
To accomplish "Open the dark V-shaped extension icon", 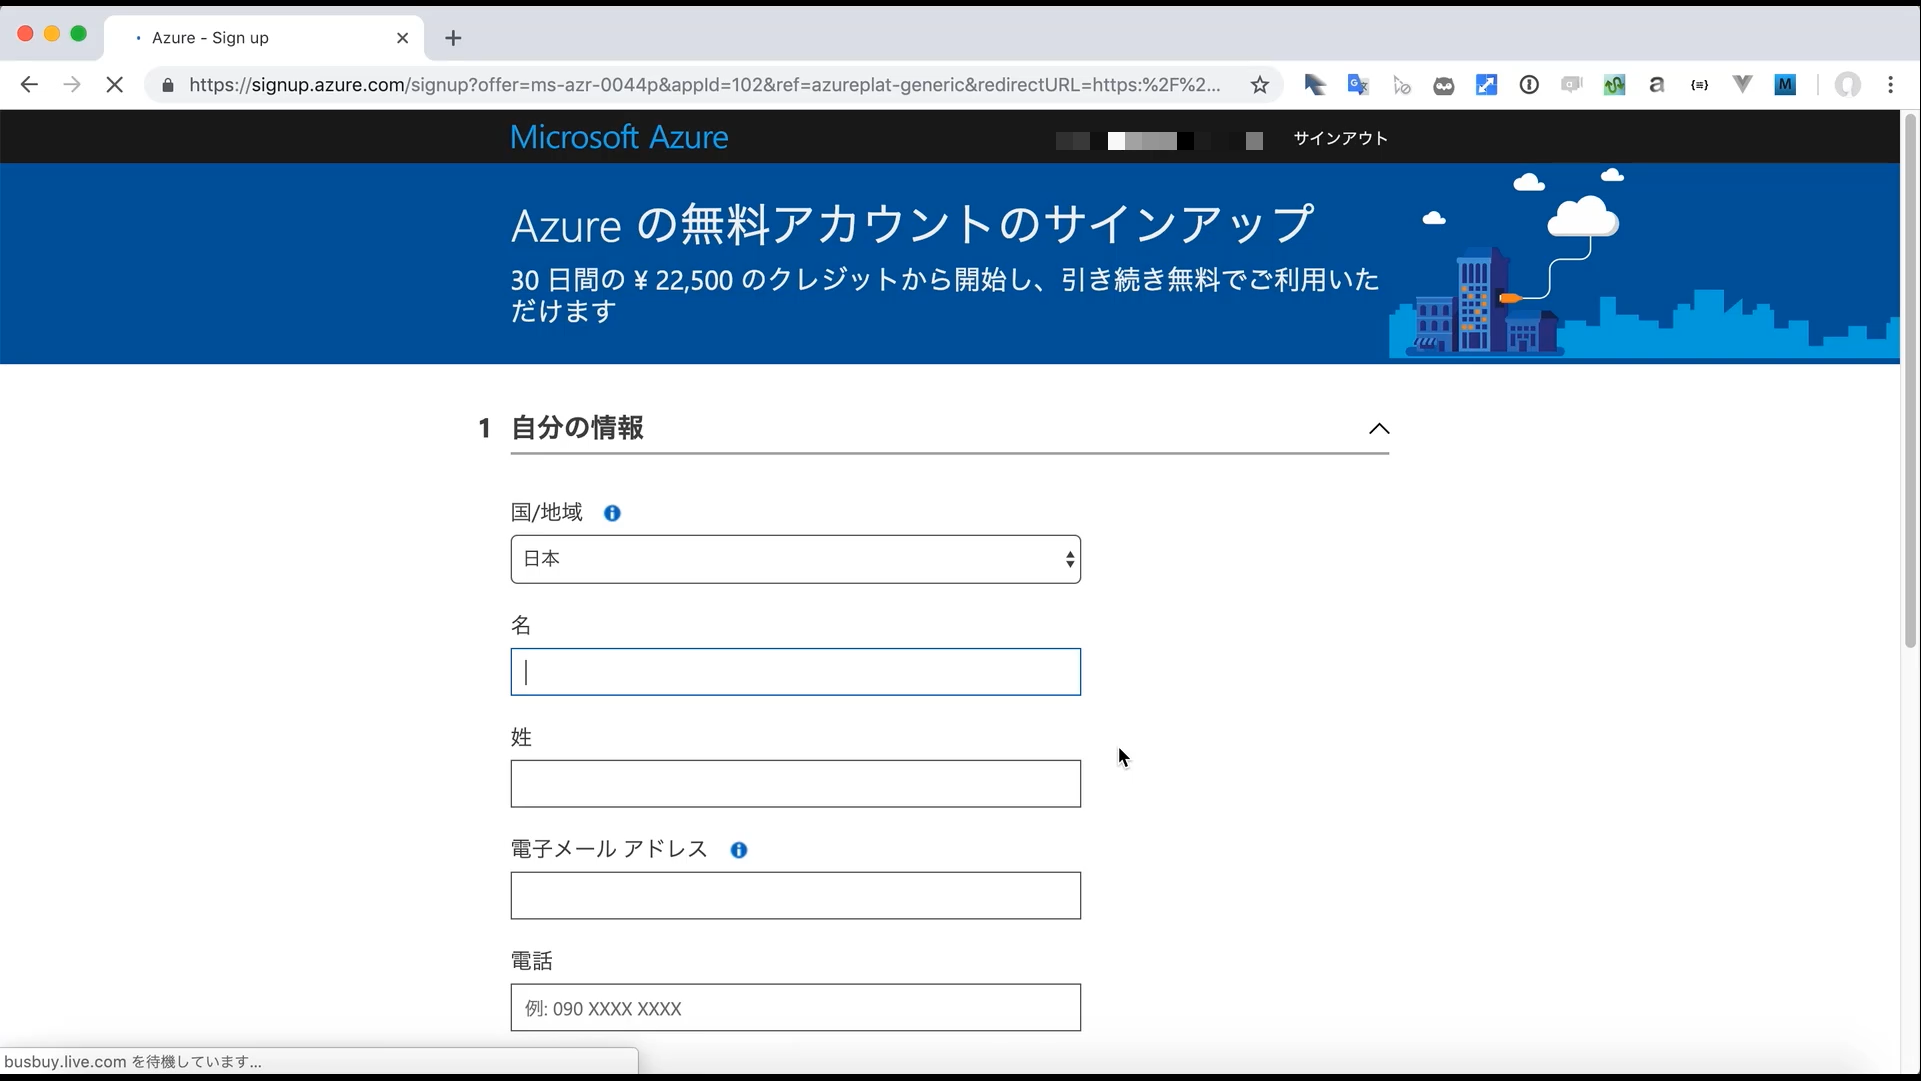I will click(1742, 85).
